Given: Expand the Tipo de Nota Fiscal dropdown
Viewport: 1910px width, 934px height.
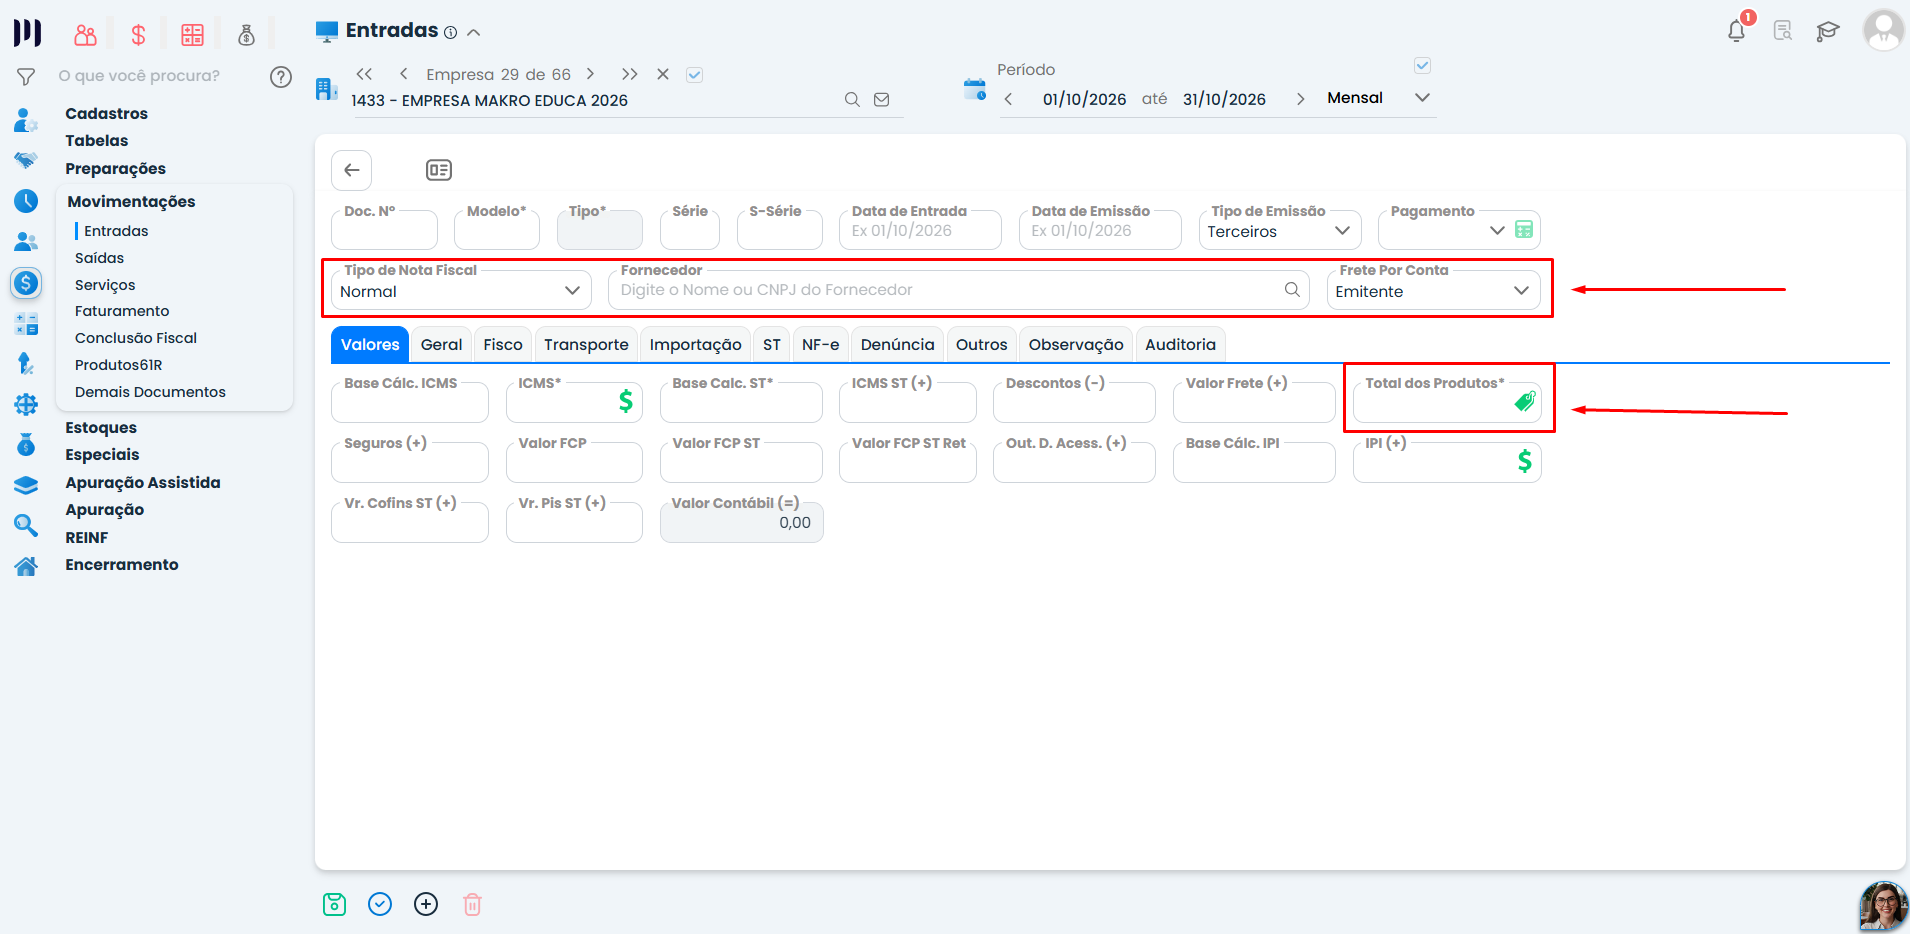Looking at the screenshot, I should (x=462, y=291).
